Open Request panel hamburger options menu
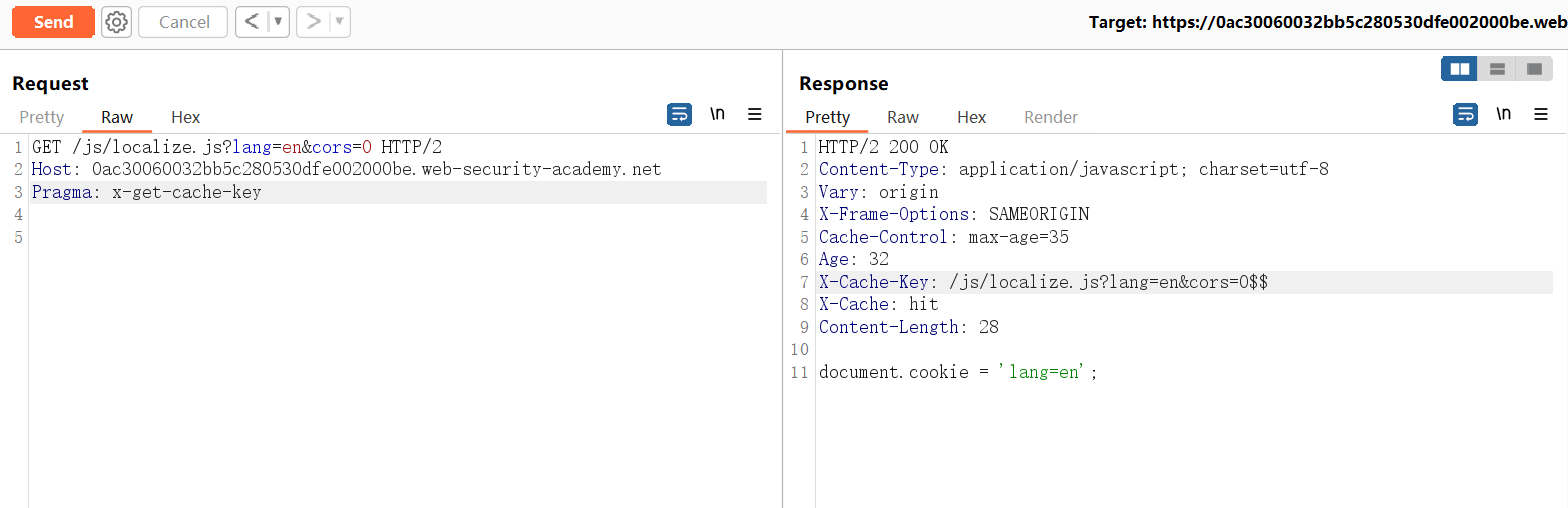 755,114
